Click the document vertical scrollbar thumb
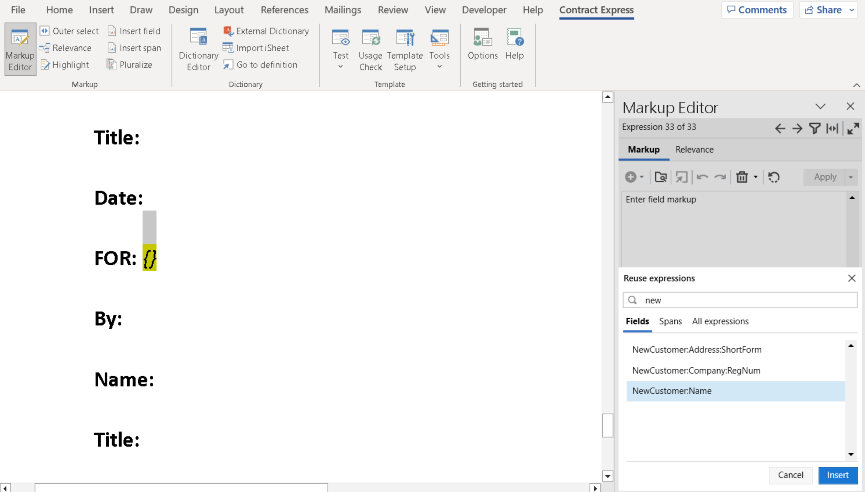Viewport: 865px width, 492px height. (x=607, y=425)
